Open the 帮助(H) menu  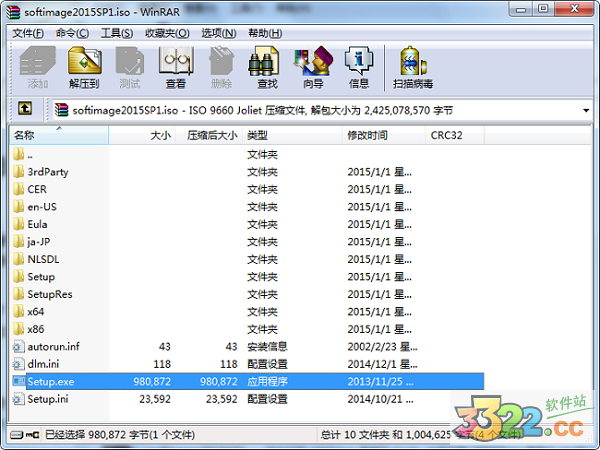coord(265,33)
